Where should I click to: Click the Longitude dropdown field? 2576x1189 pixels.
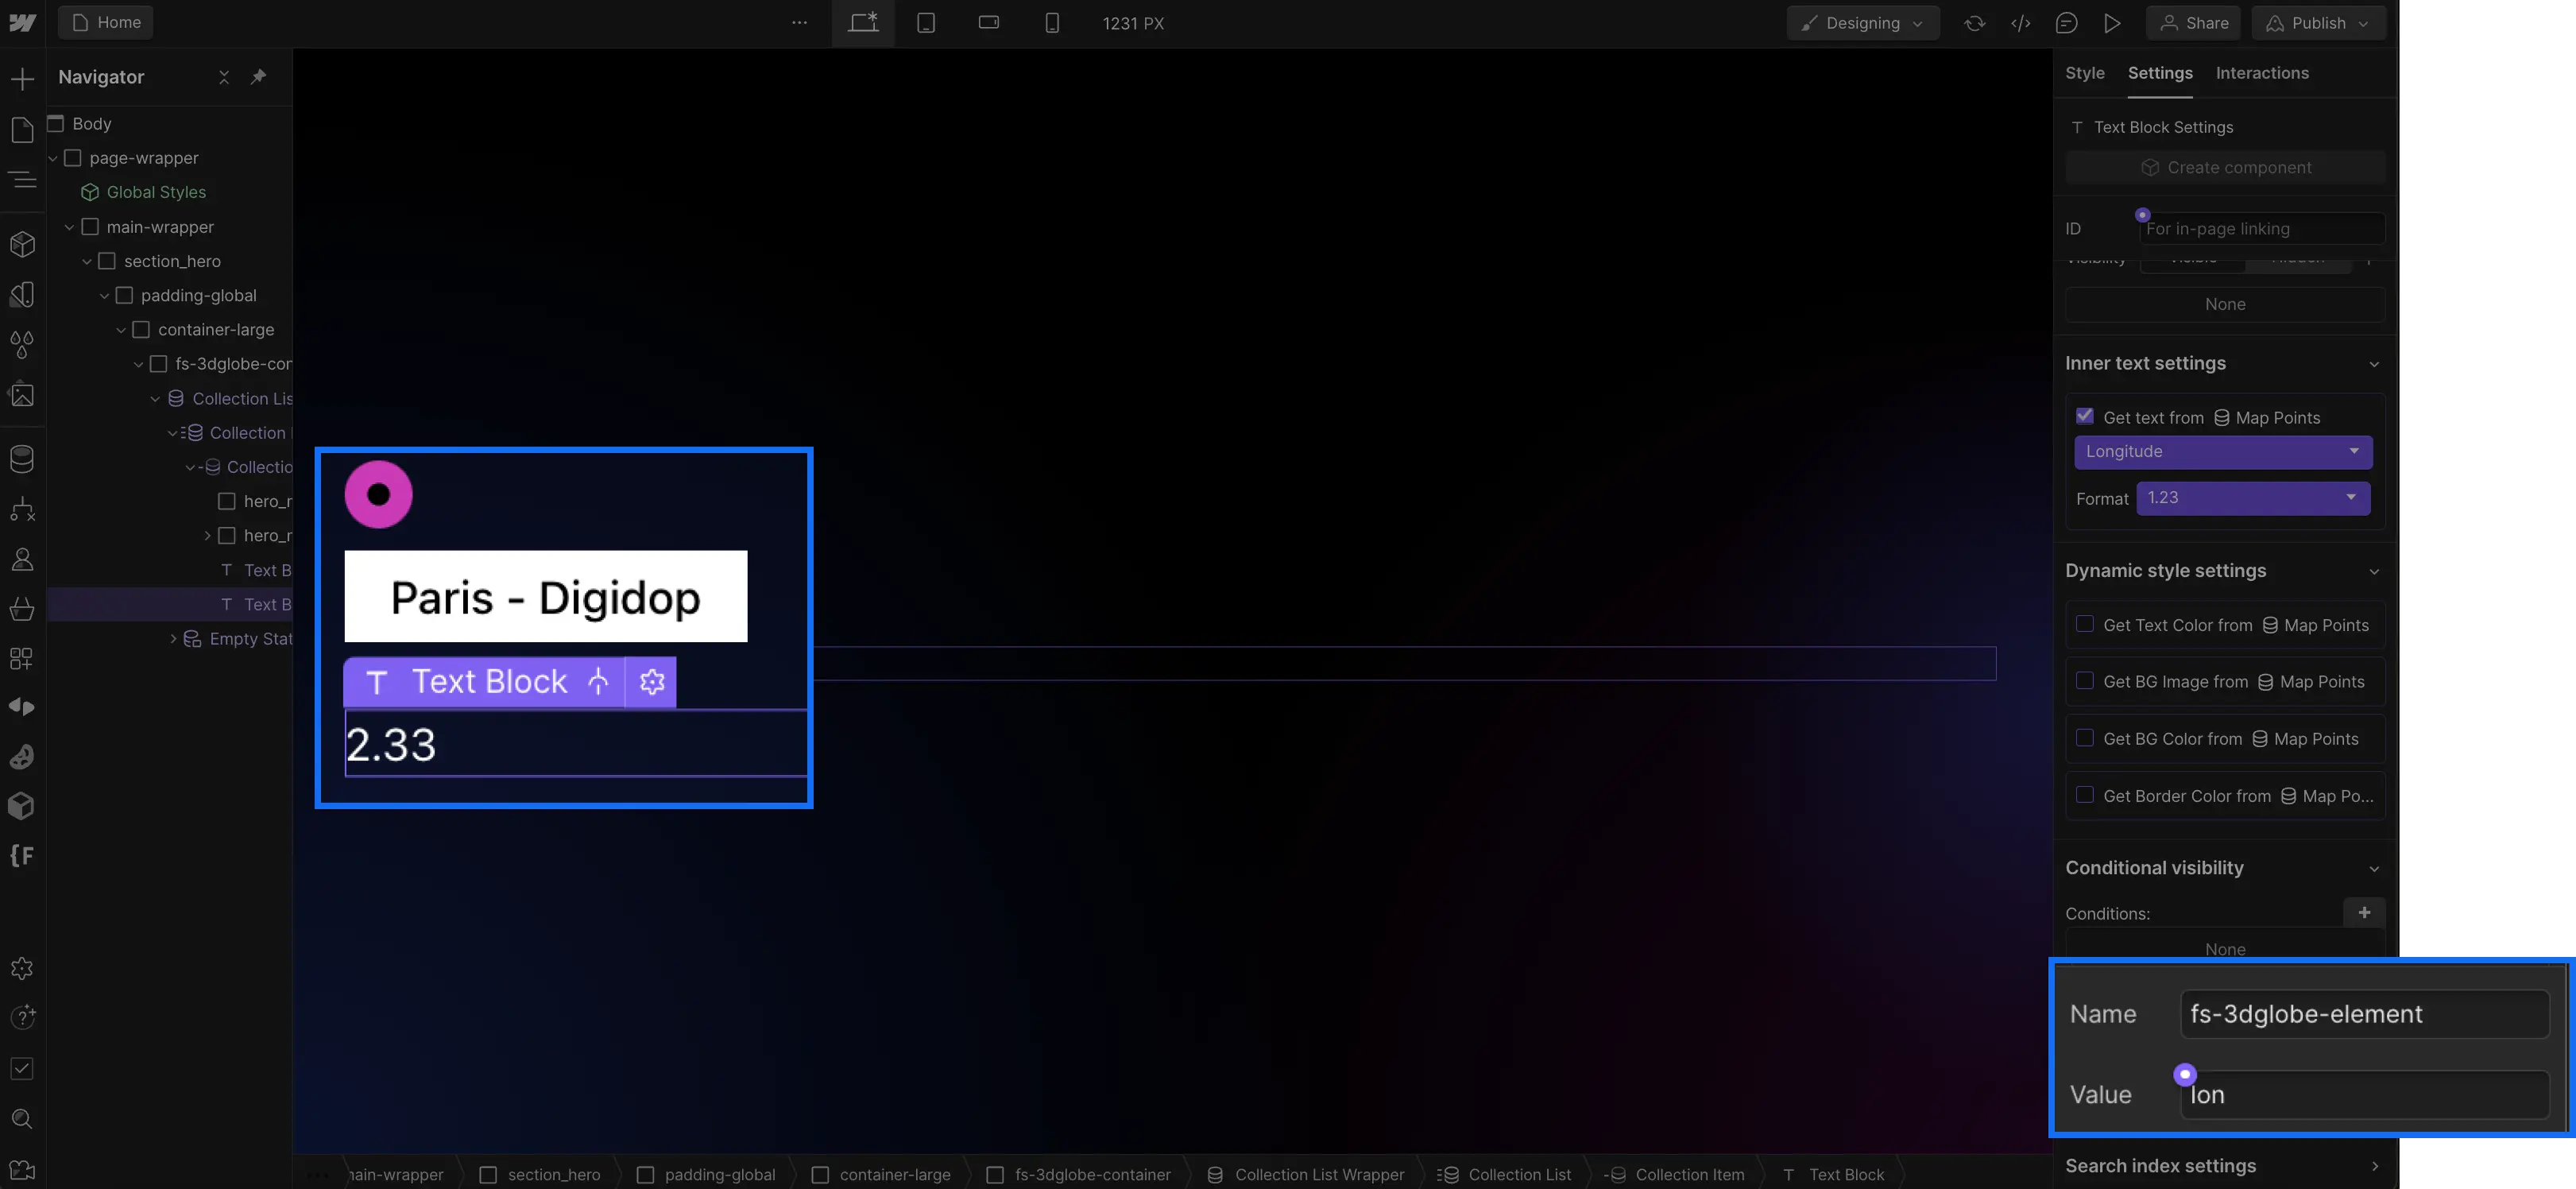tap(2222, 450)
